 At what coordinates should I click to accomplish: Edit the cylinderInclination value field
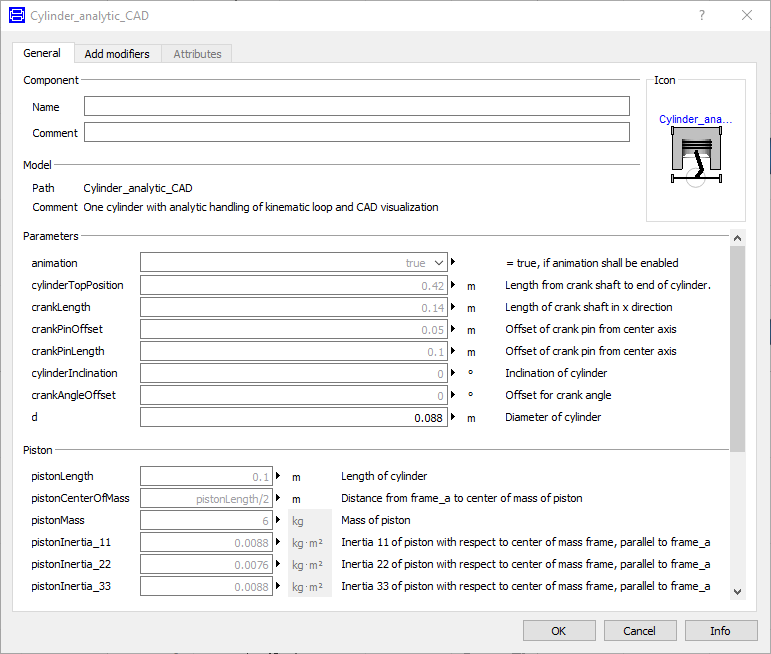(x=294, y=373)
